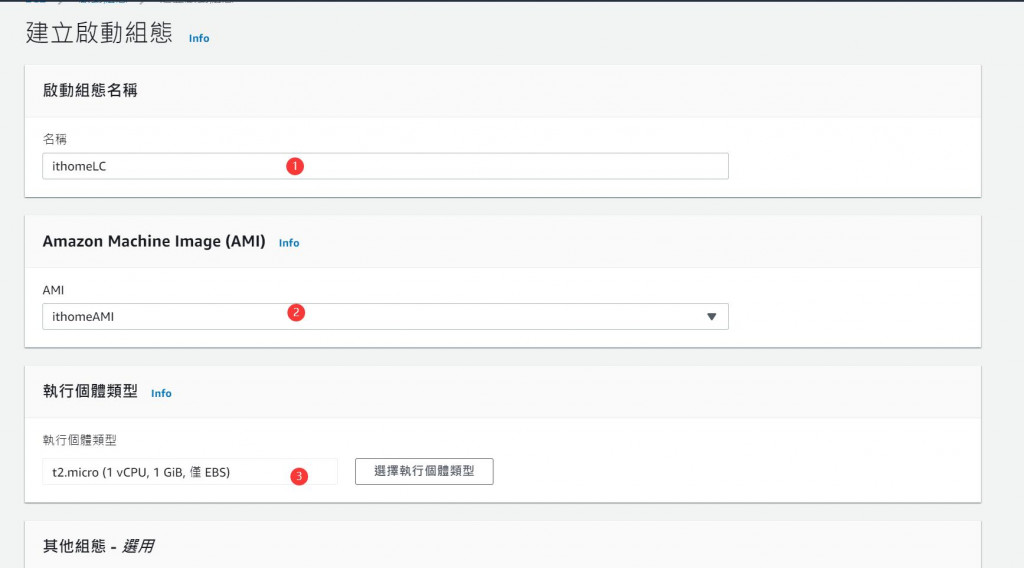
Task: Click the AMI dropdown arrow
Action: click(711, 317)
